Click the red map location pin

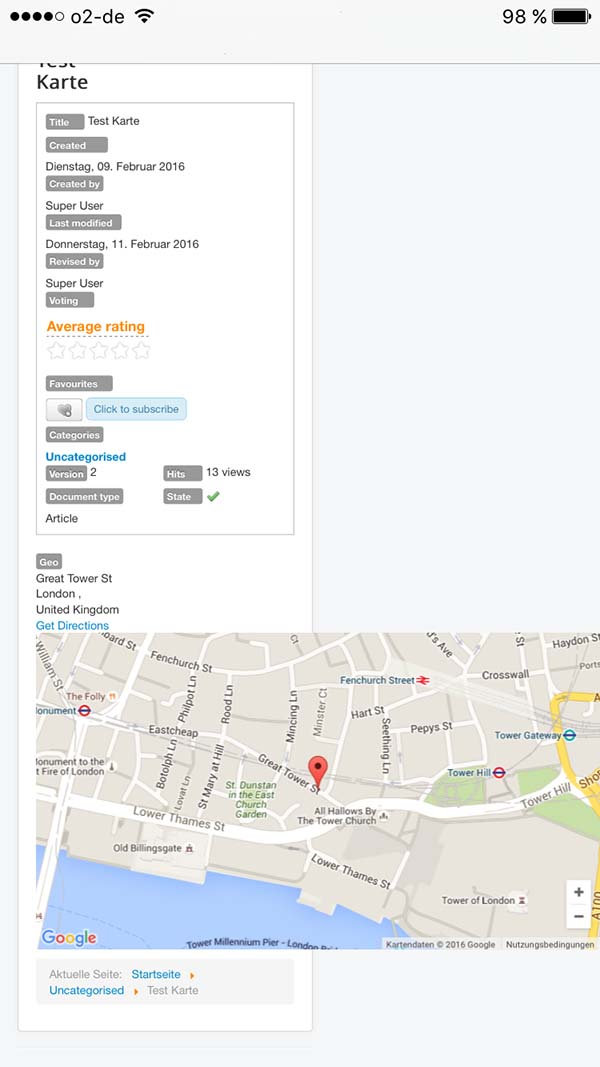pos(318,773)
